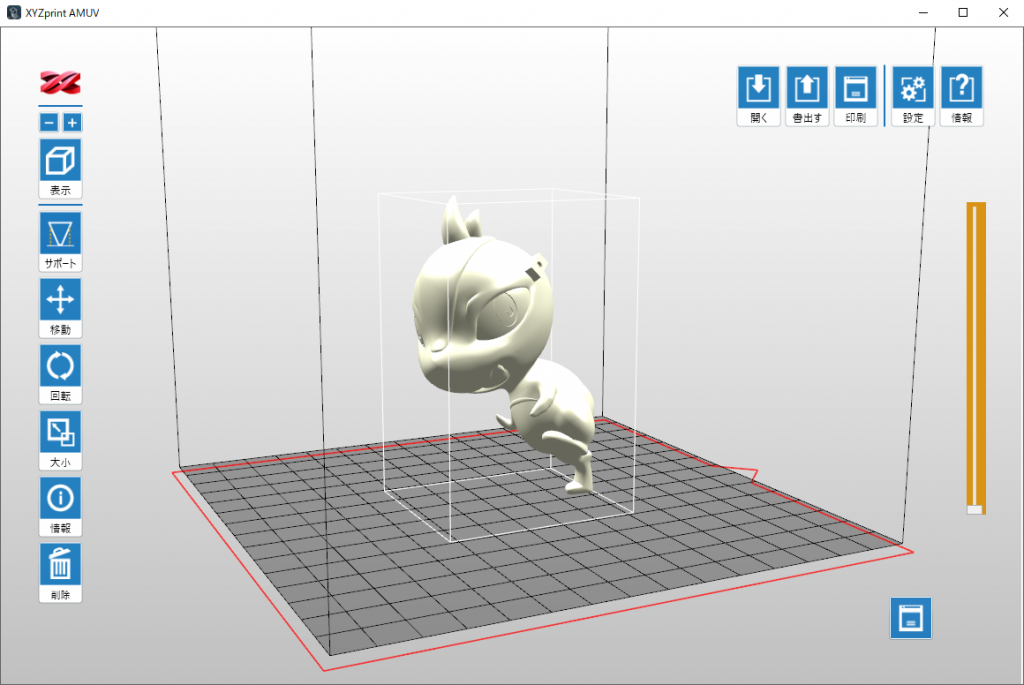Click the XYZprinting logo

coord(60,83)
